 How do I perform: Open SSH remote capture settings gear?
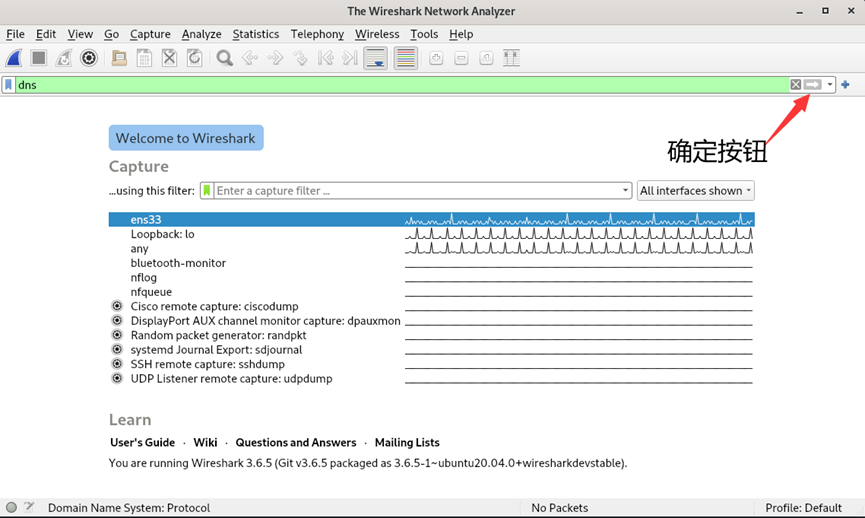[x=117, y=364]
